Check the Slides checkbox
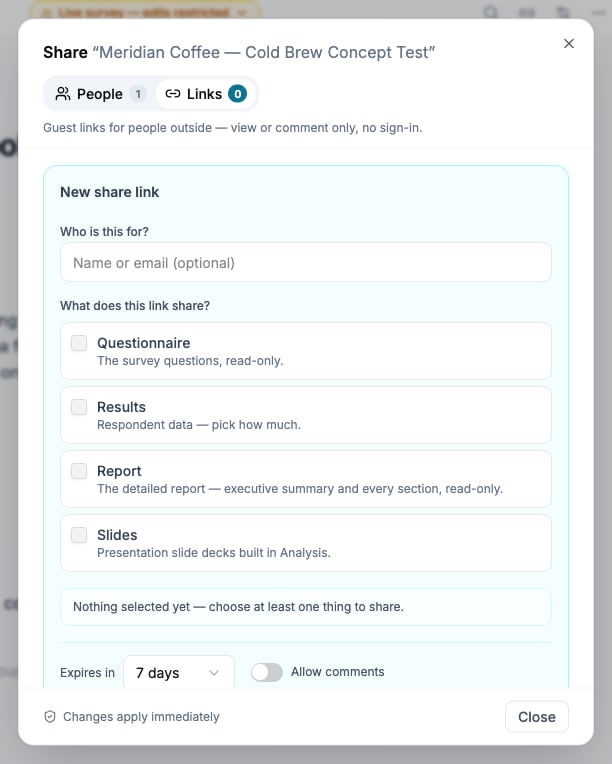This screenshot has height=764, width=612. click(x=79, y=535)
